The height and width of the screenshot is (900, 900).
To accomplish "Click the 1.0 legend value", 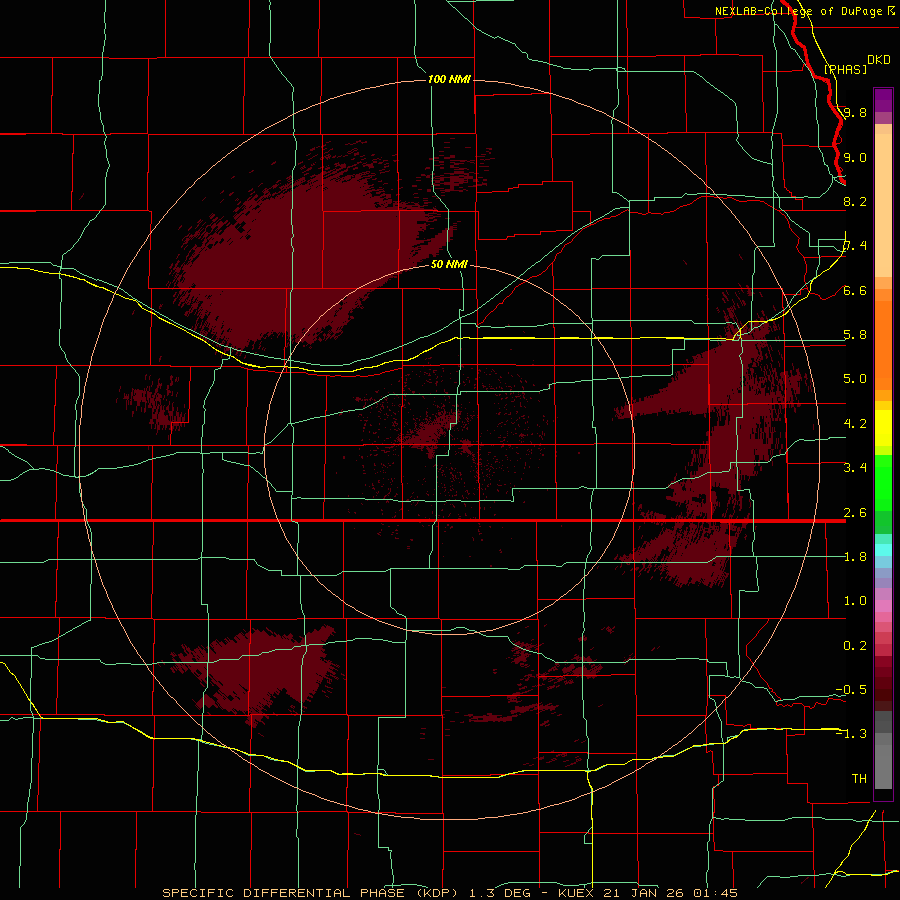I will click(x=855, y=601).
